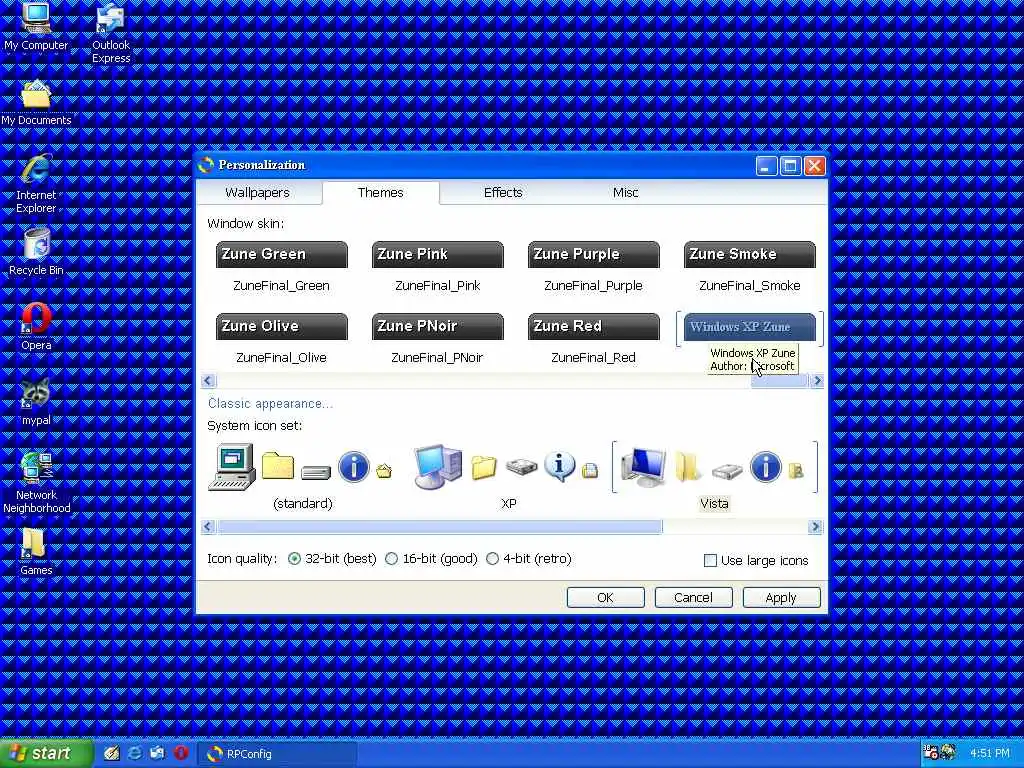
Task: Select the Zune PNoir window skin
Action: [438, 327]
